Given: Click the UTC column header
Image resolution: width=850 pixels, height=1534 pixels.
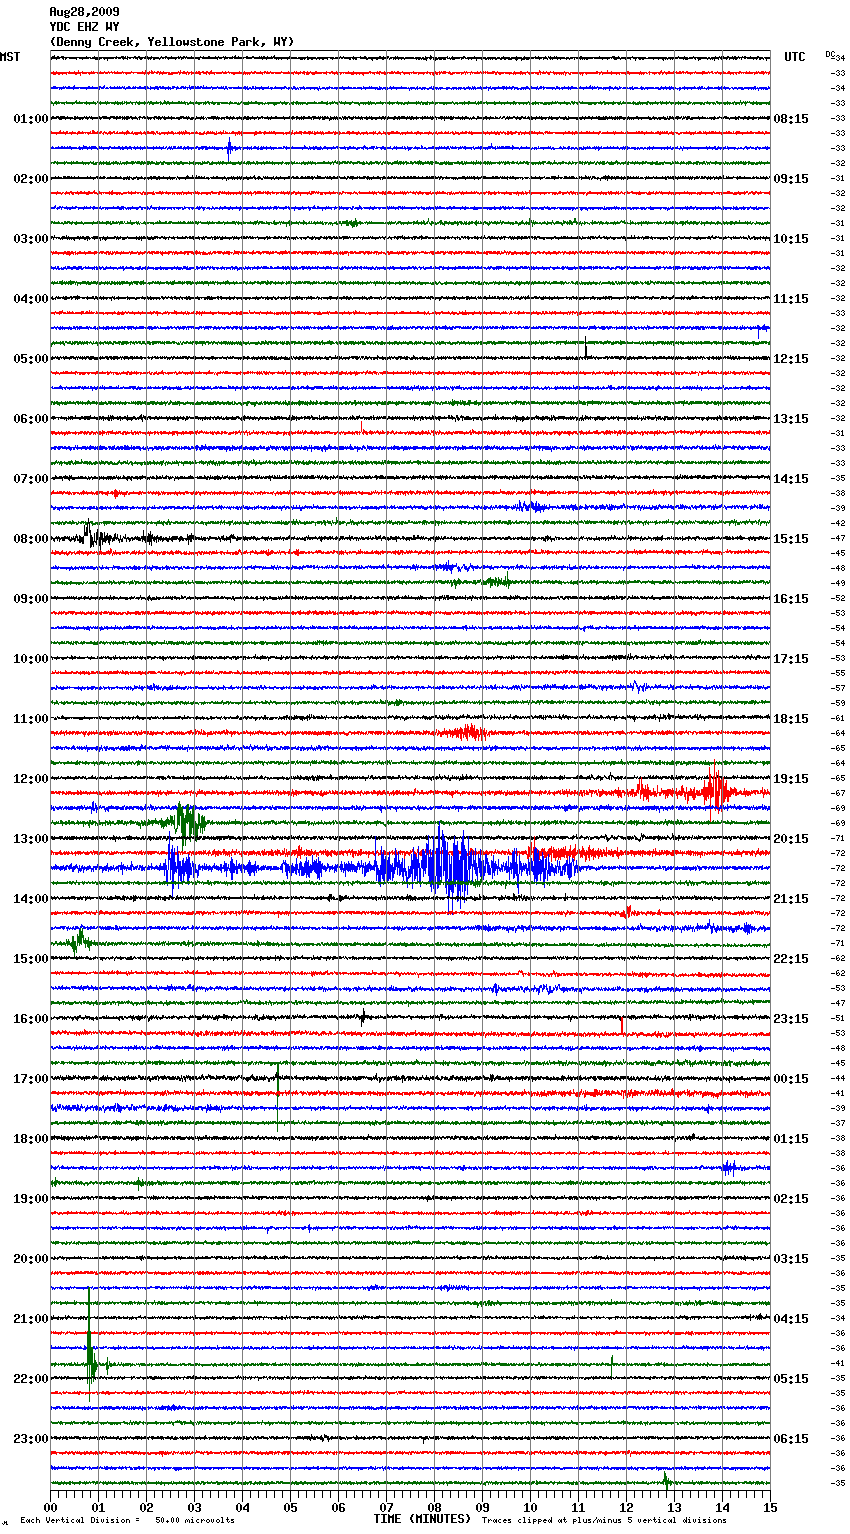Looking at the screenshot, I should [795, 57].
